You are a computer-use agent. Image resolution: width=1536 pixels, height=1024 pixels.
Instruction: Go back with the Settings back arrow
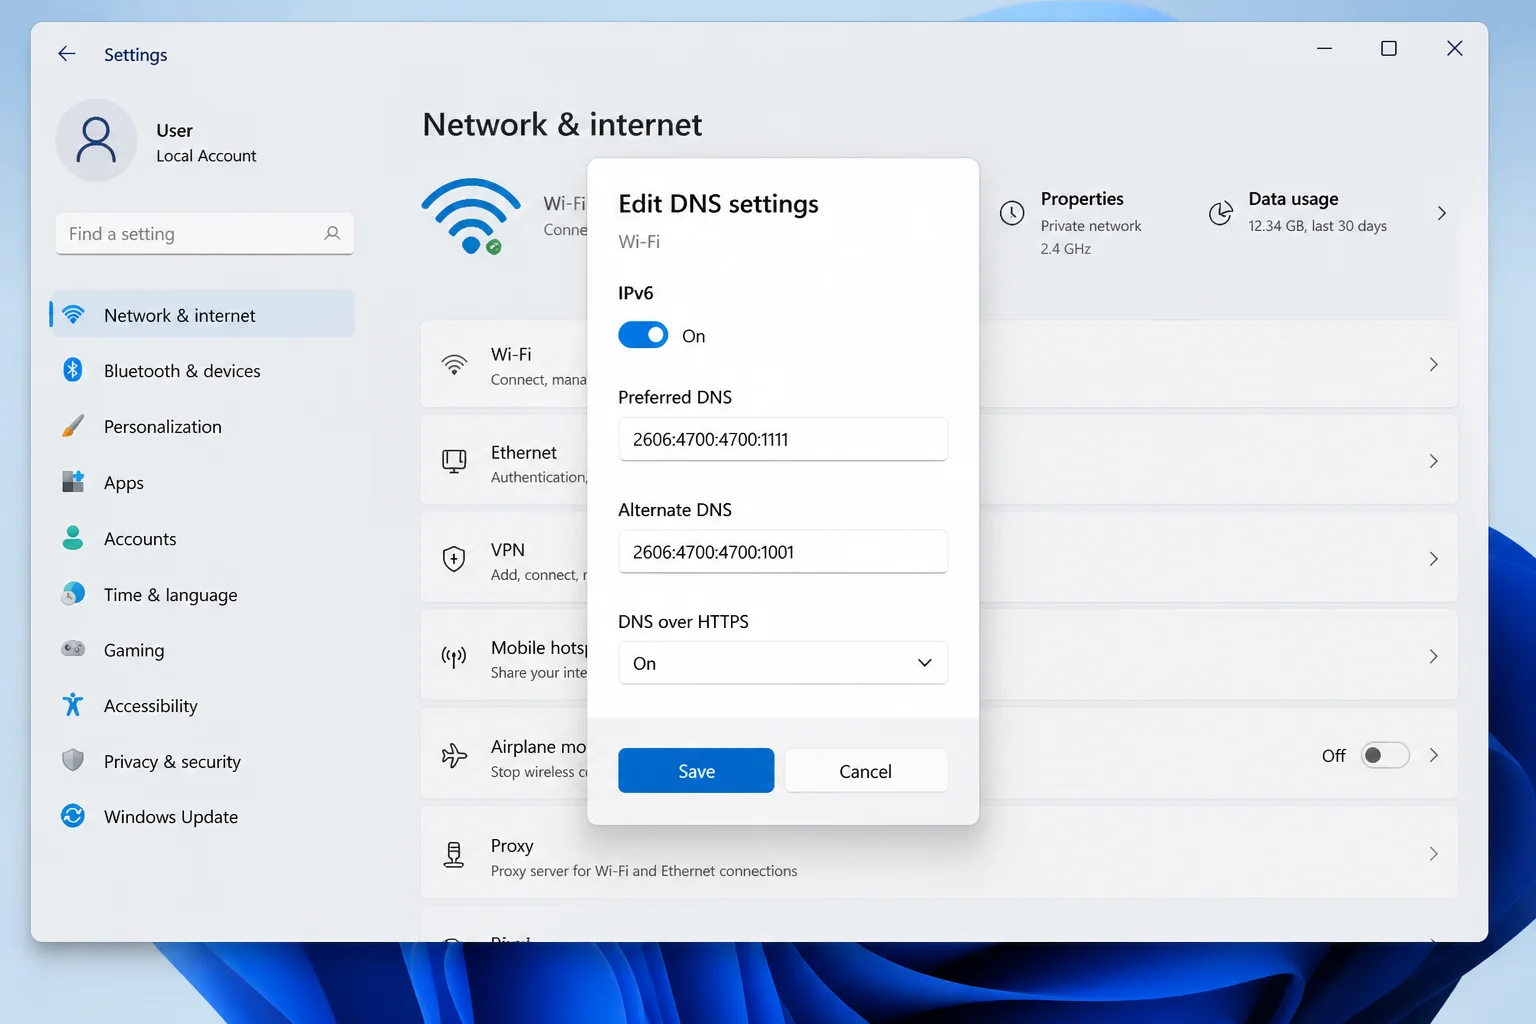click(67, 54)
